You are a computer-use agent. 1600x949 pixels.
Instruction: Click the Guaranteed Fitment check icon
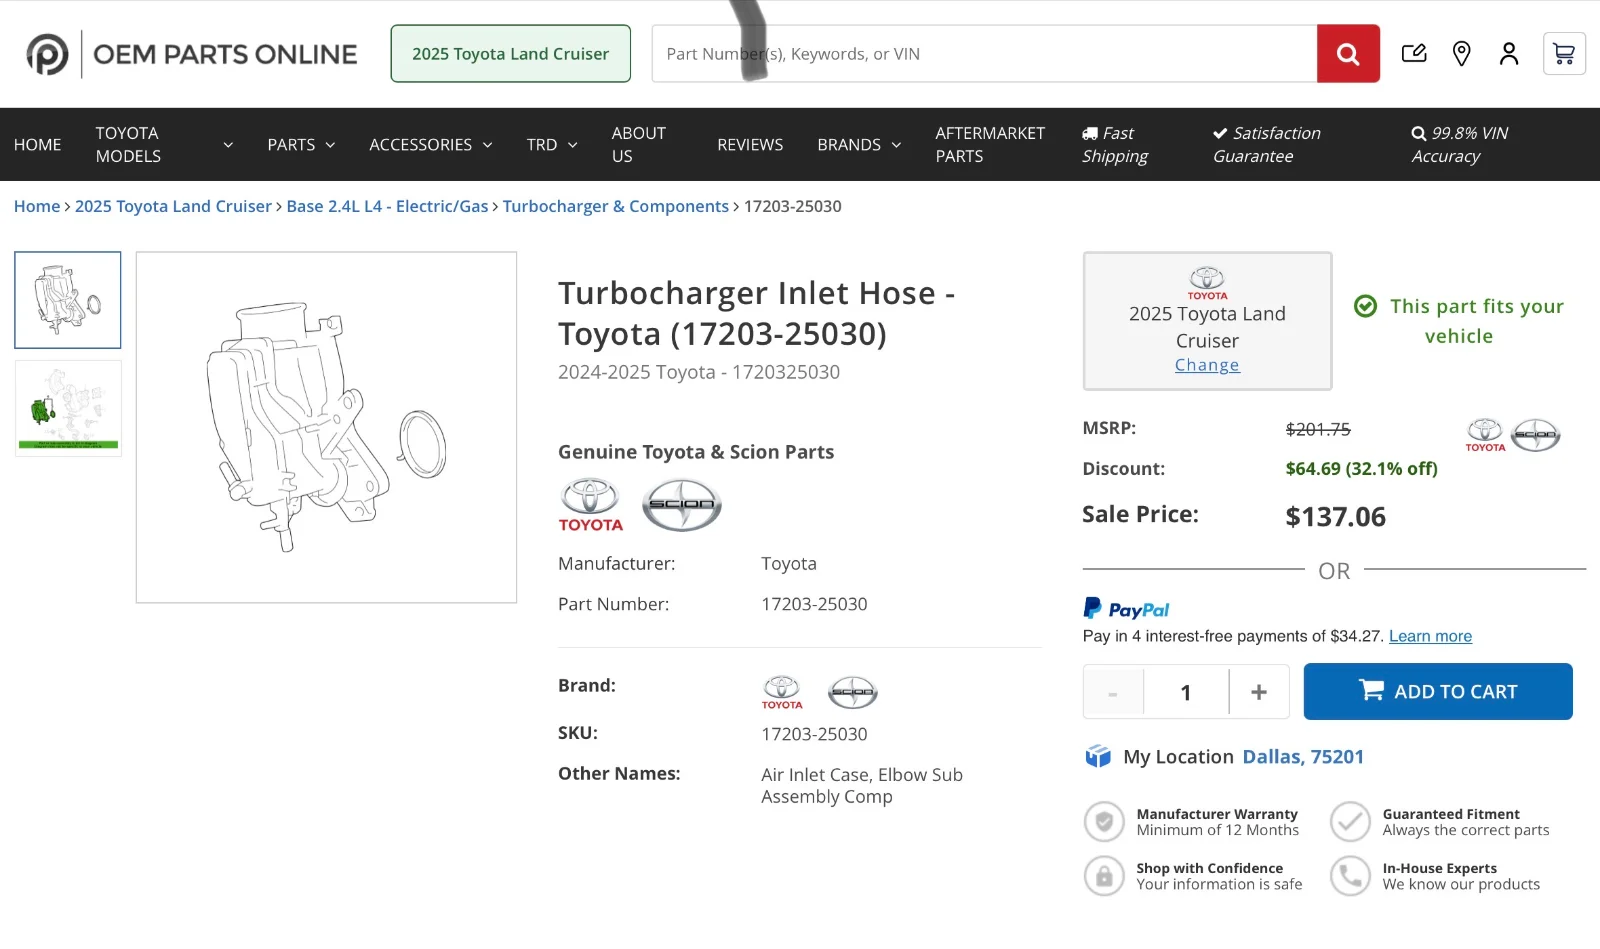click(1350, 822)
